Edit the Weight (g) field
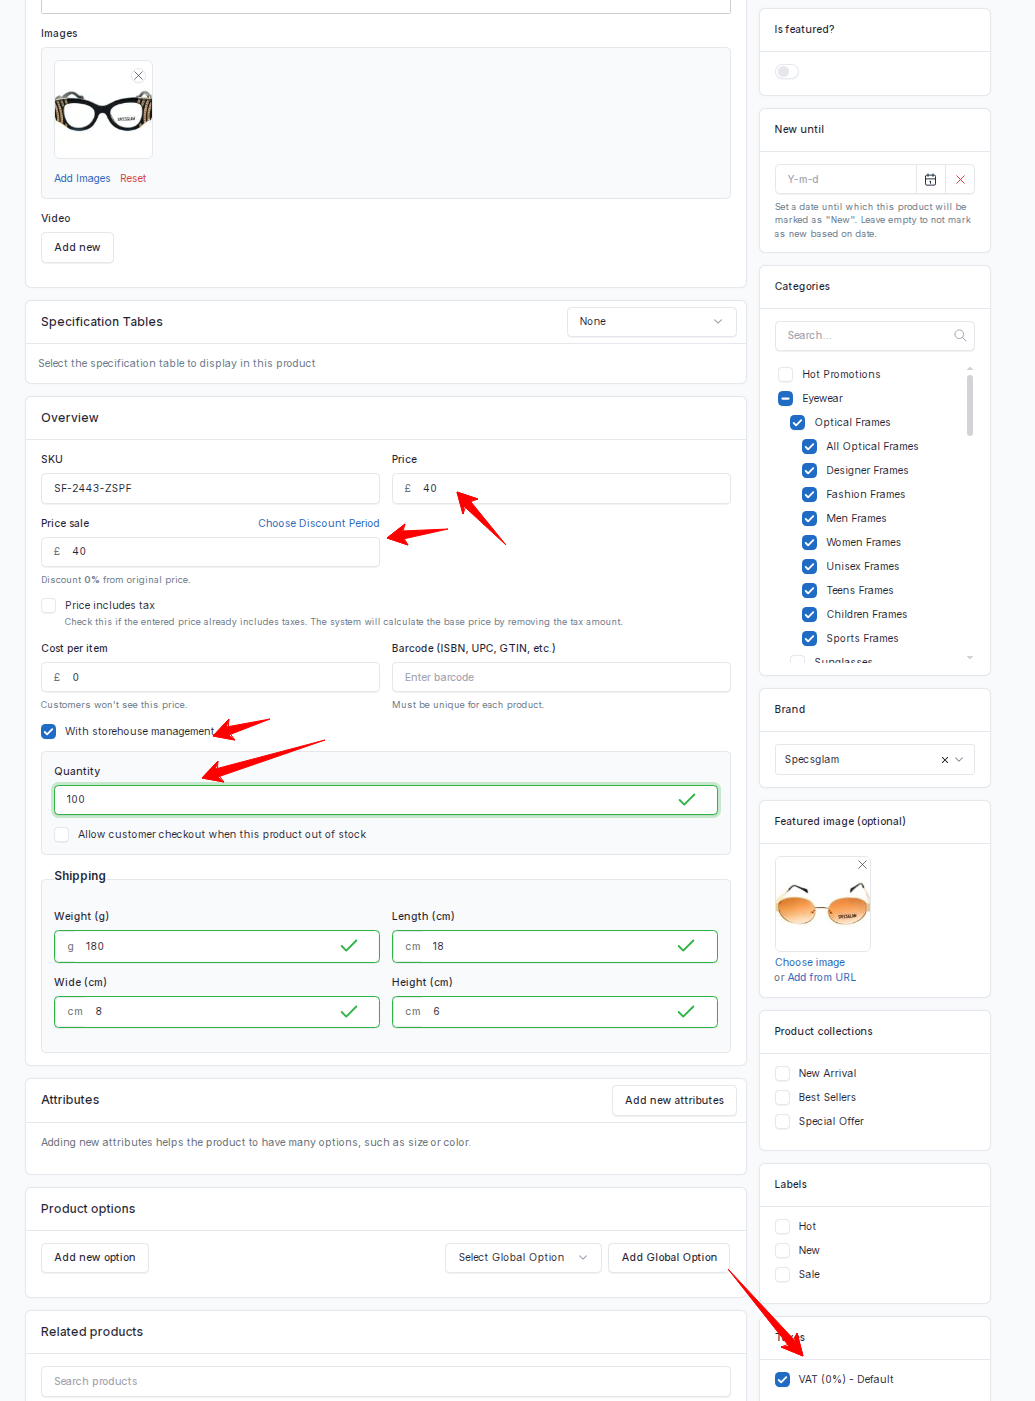Screen dimensions: 1035x1401 217,946
